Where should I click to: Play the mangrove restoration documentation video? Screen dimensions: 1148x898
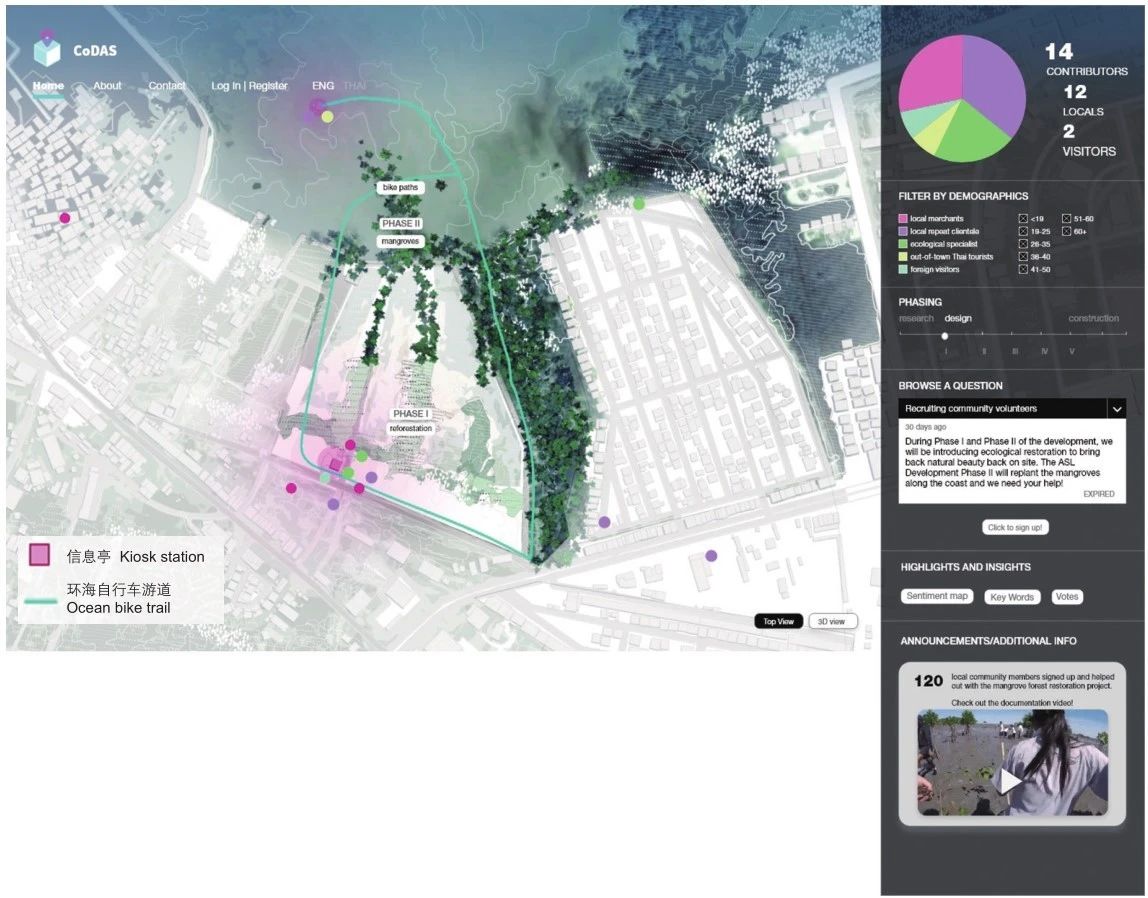tap(1012, 780)
